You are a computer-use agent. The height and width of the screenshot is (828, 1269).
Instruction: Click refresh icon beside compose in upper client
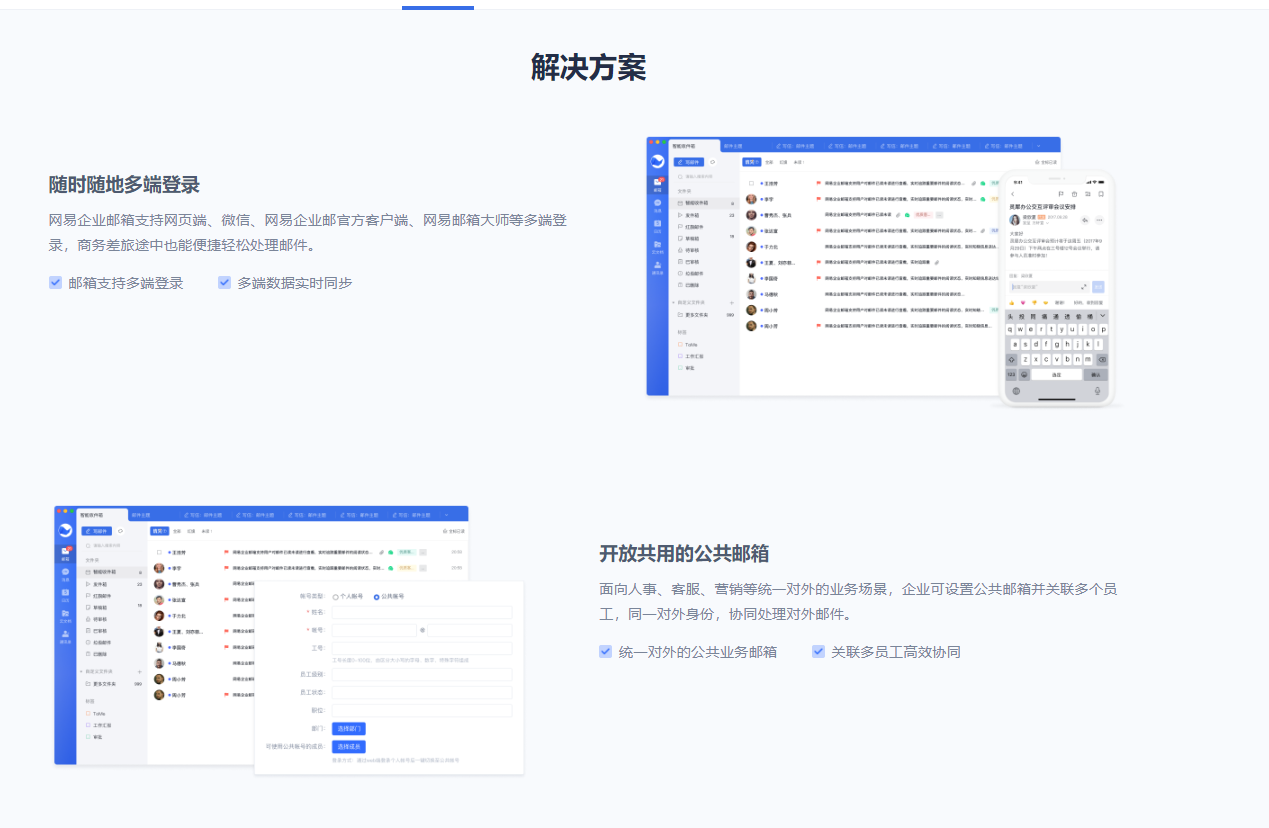pyautogui.click(x=712, y=162)
